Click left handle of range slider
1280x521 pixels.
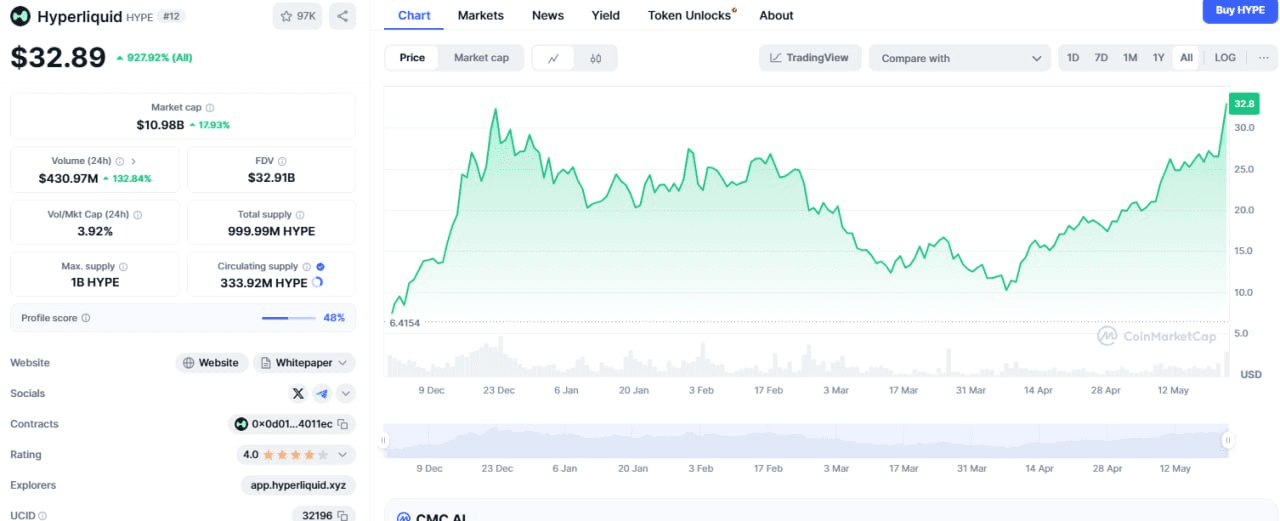(x=384, y=440)
